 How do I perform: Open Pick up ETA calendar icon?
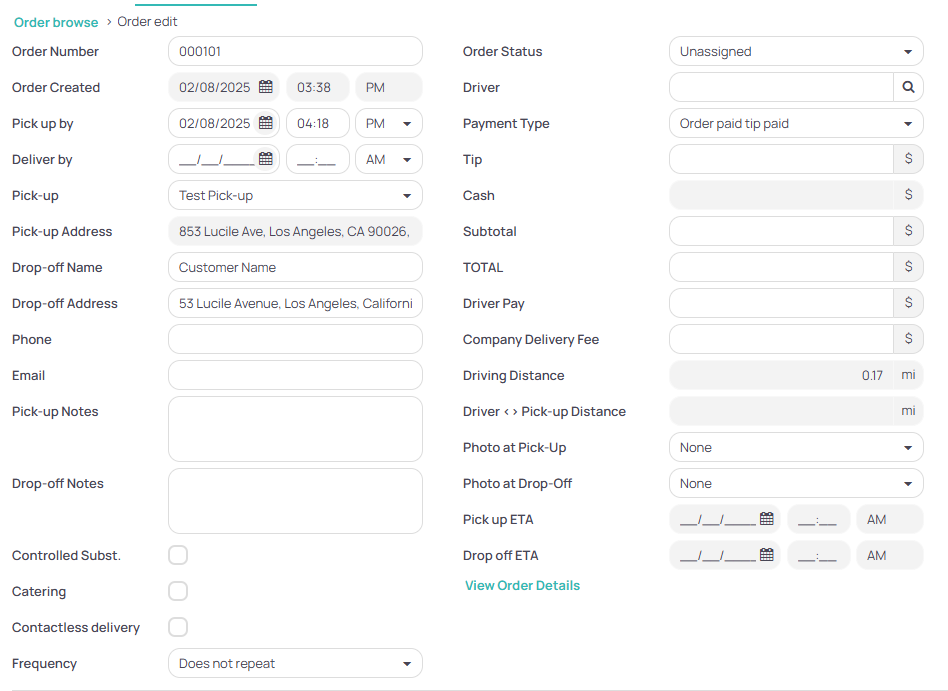[x=767, y=519]
